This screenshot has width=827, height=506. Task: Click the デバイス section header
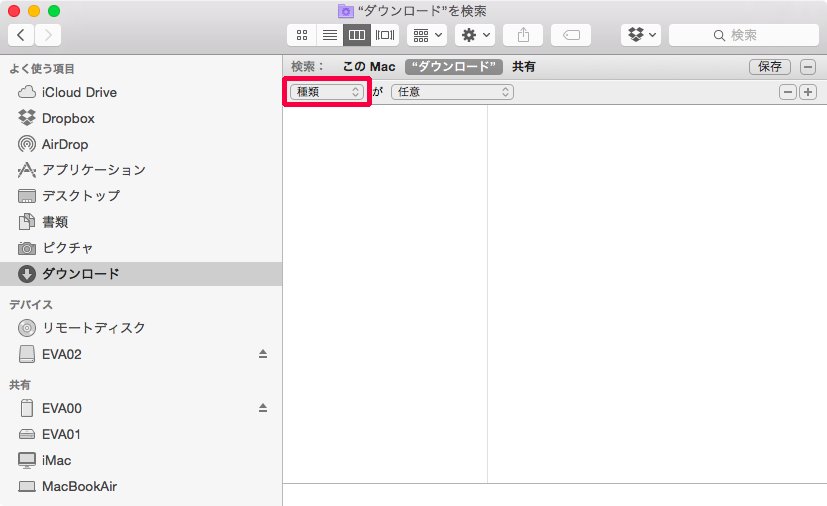pyautogui.click(x=31, y=304)
